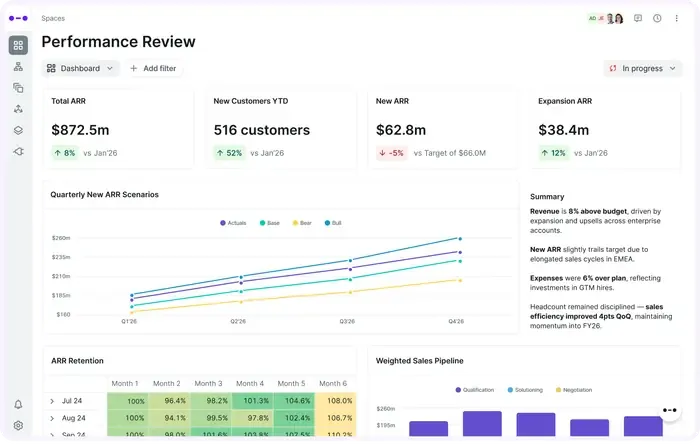Click the AD user badge
700x444 pixels.
592,18
